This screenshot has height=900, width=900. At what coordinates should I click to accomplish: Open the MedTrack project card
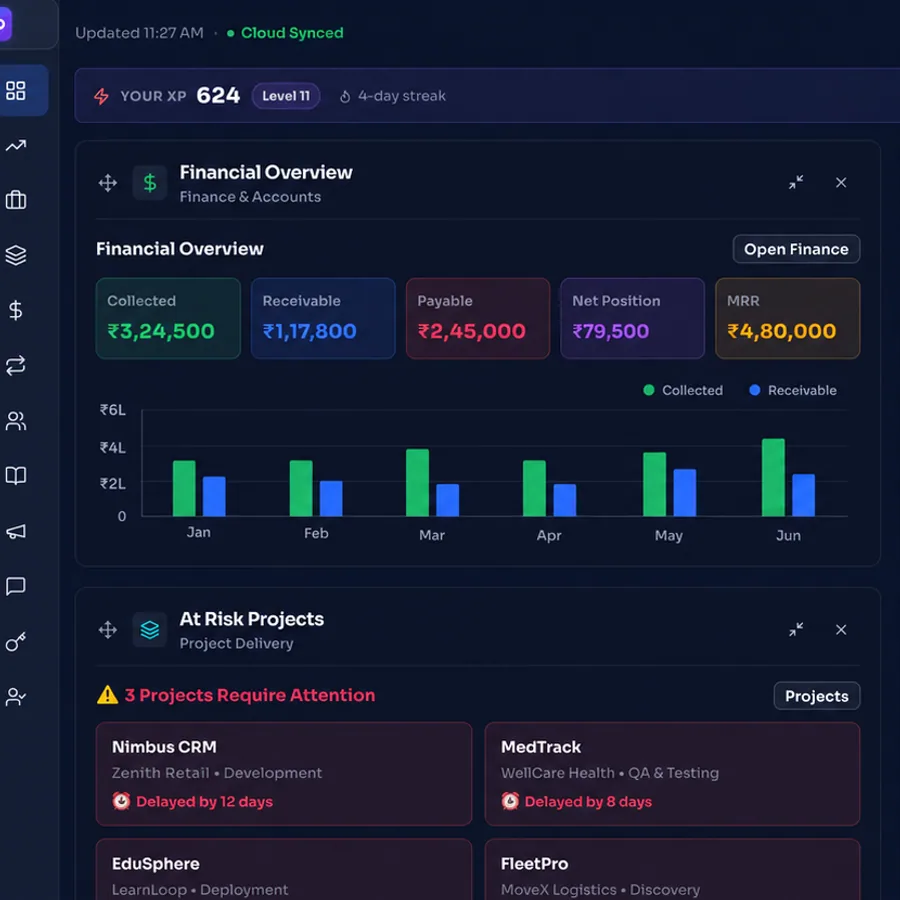point(672,774)
